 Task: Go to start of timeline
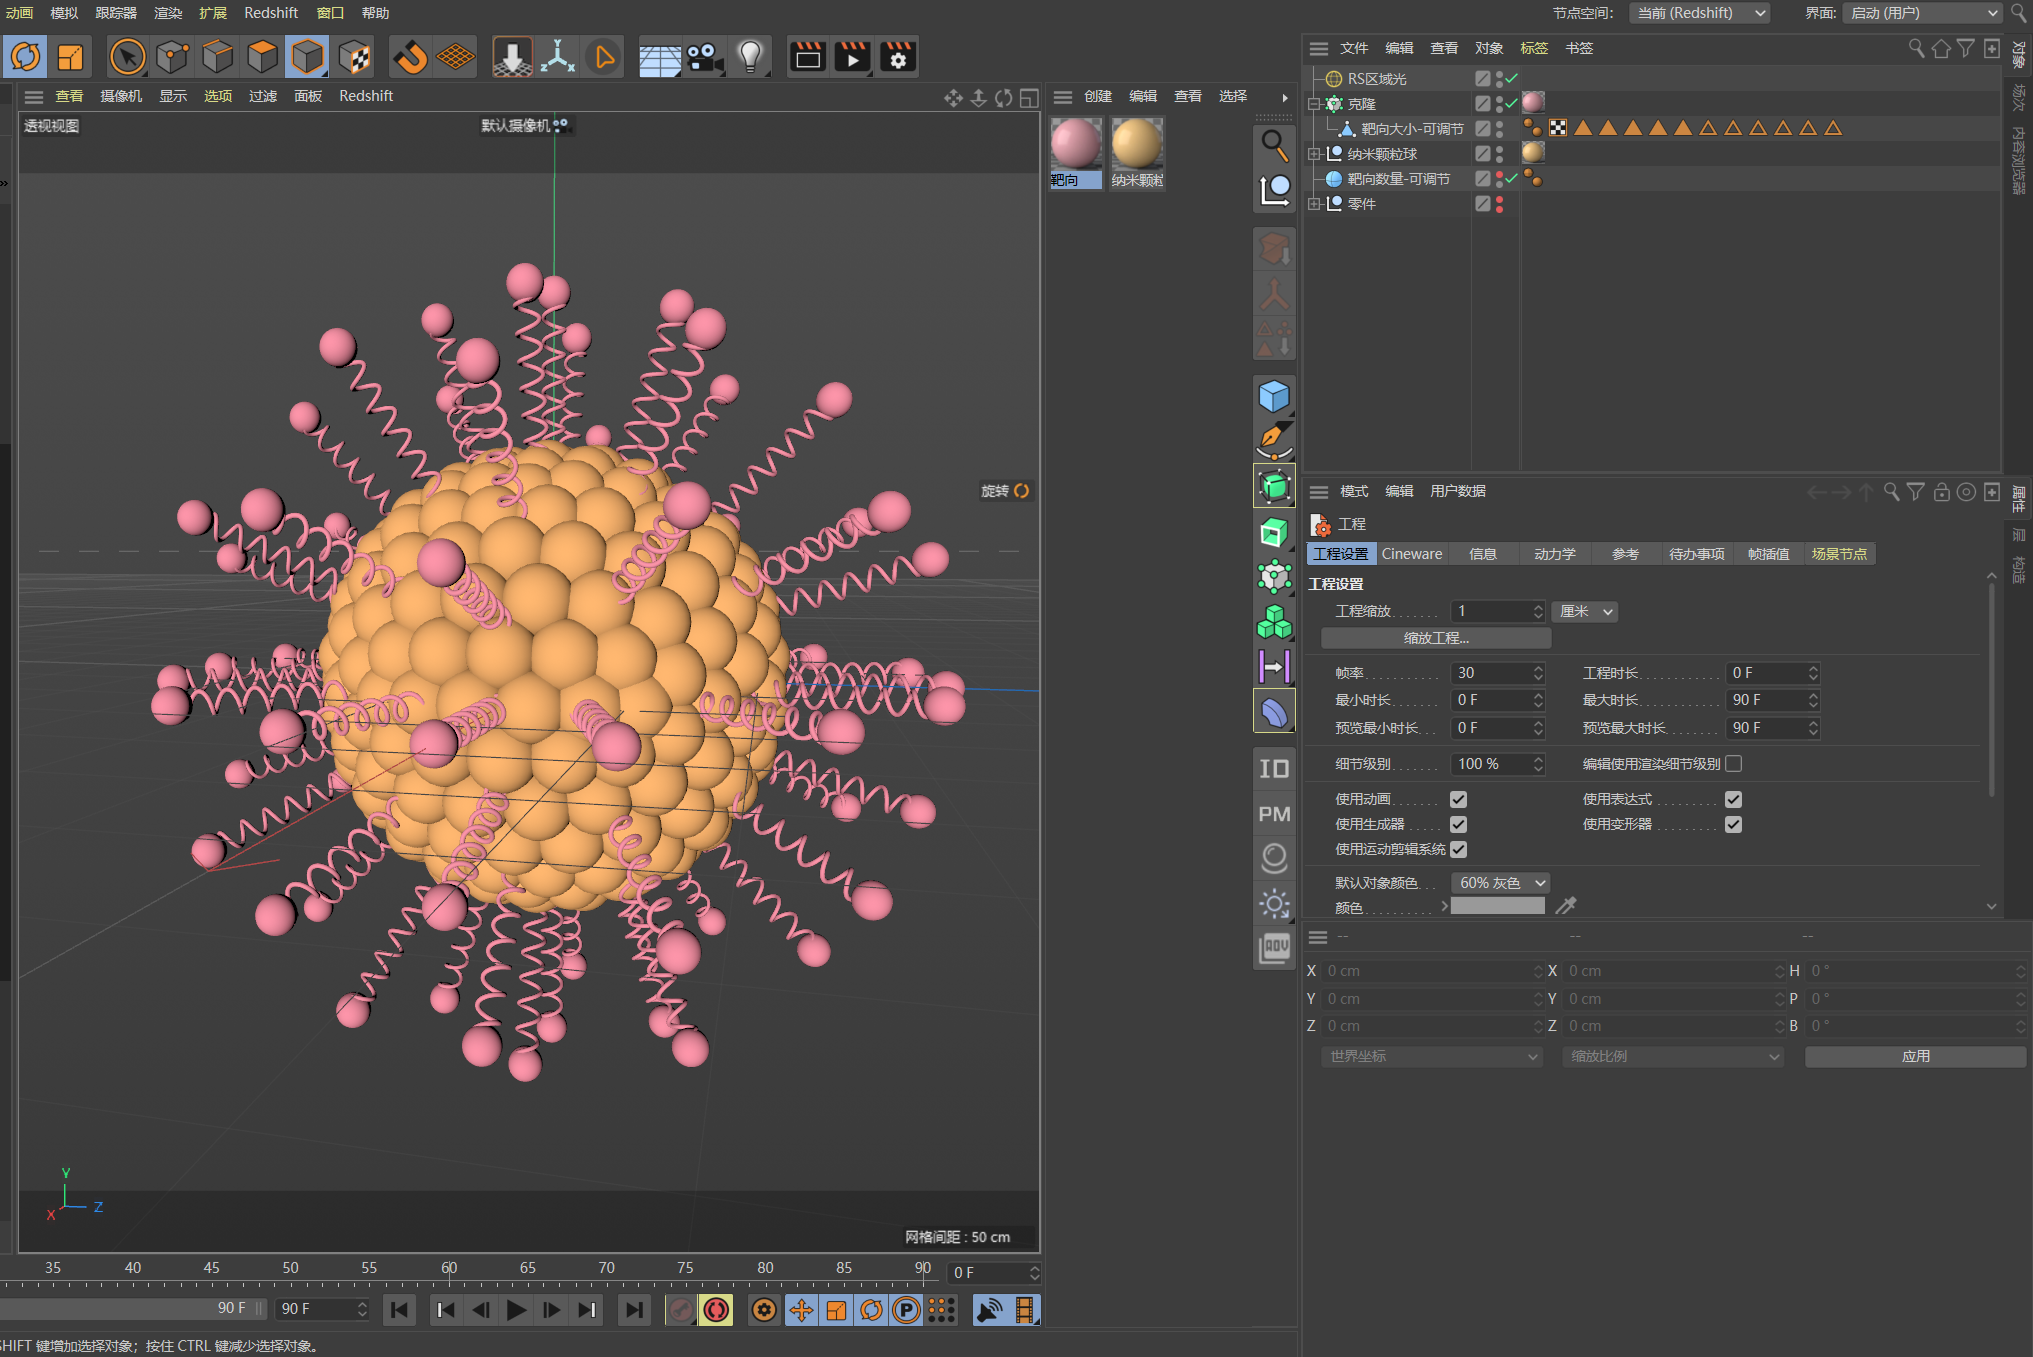(399, 1309)
